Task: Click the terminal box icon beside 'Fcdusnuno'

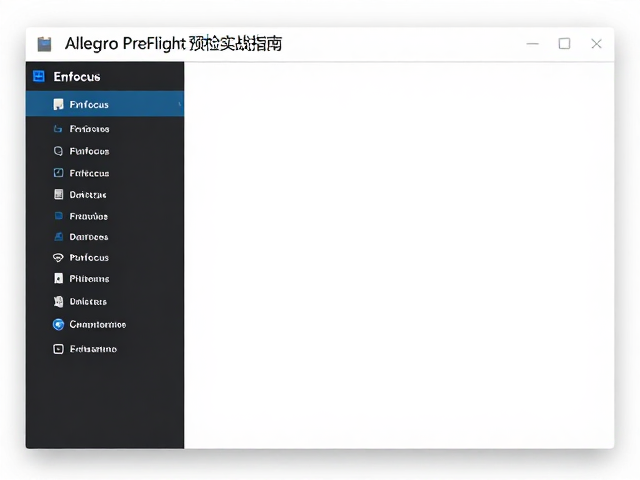Action: [x=58, y=349]
